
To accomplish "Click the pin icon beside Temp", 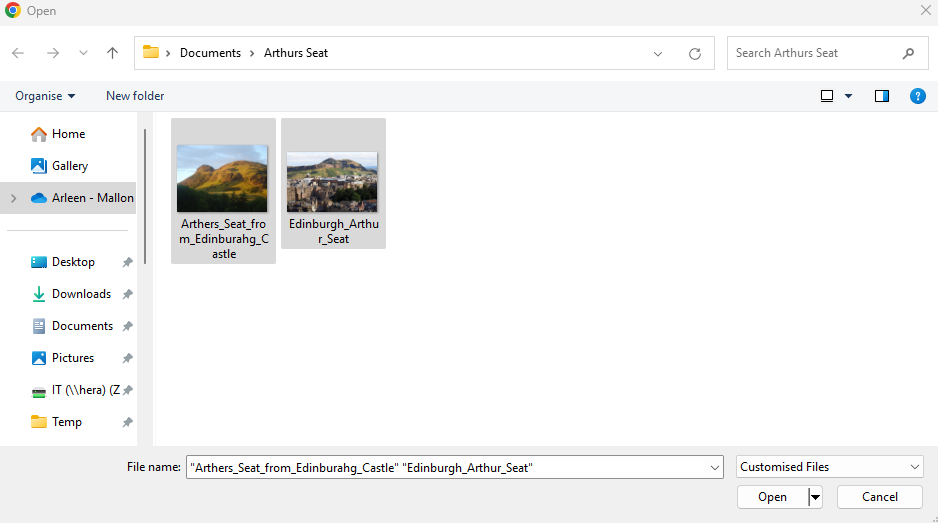I will (x=127, y=422).
